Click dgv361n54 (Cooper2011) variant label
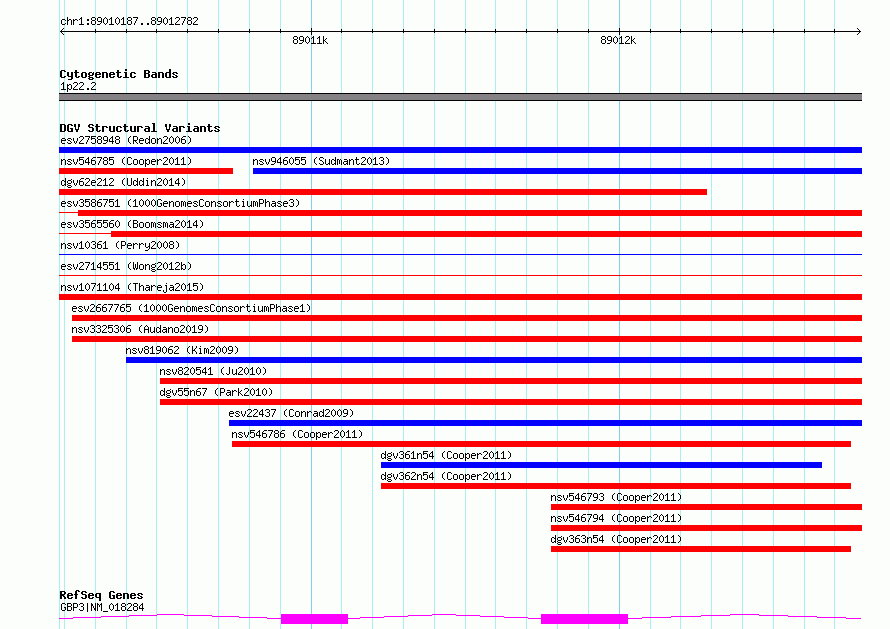The width and height of the screenshot is (890, 629). coord(446,455)
